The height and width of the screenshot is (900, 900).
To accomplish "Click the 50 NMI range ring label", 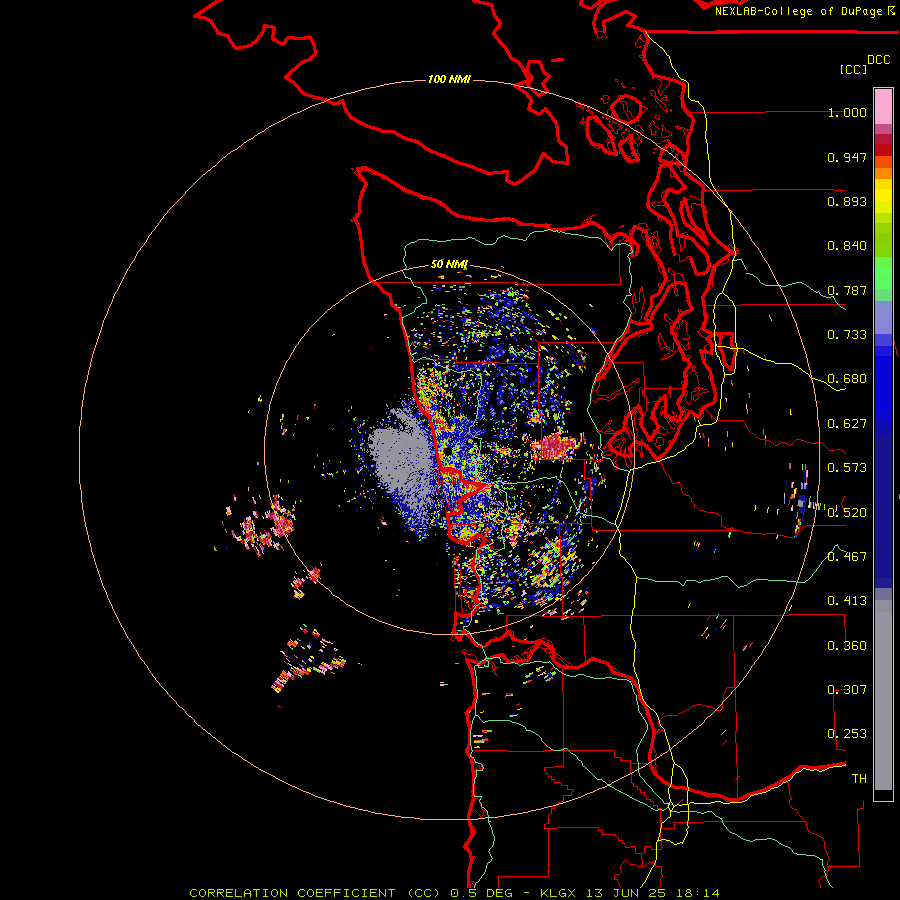I will tap(449, 264).
